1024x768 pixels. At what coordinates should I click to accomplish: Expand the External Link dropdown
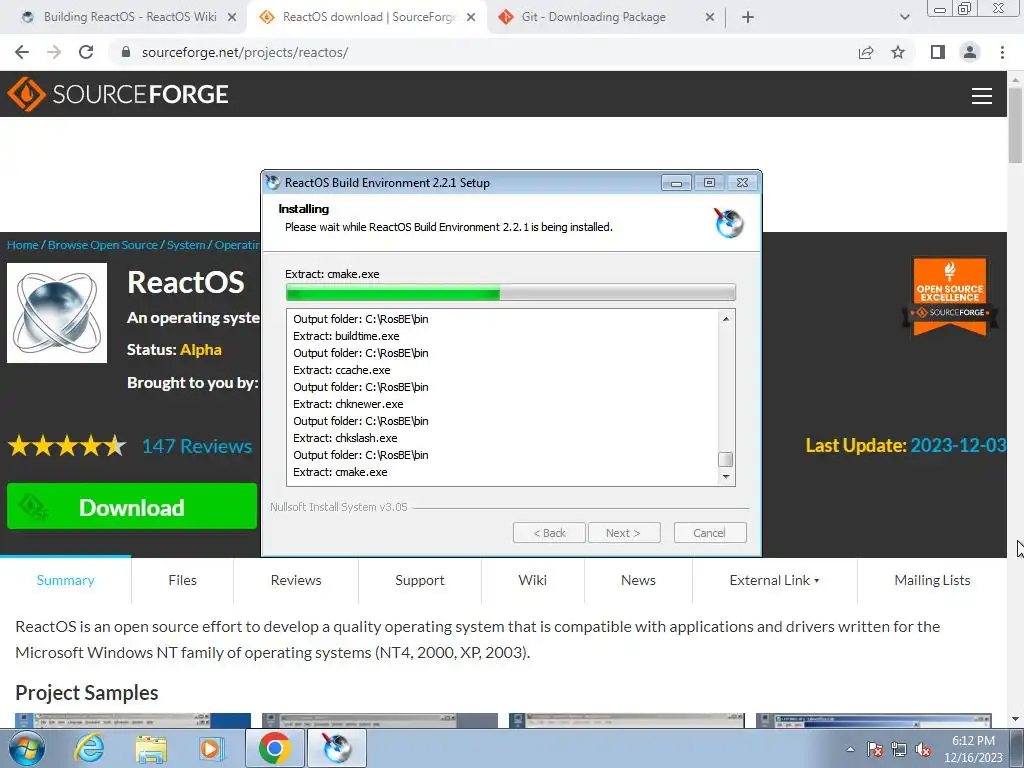(x=774, y=580)
